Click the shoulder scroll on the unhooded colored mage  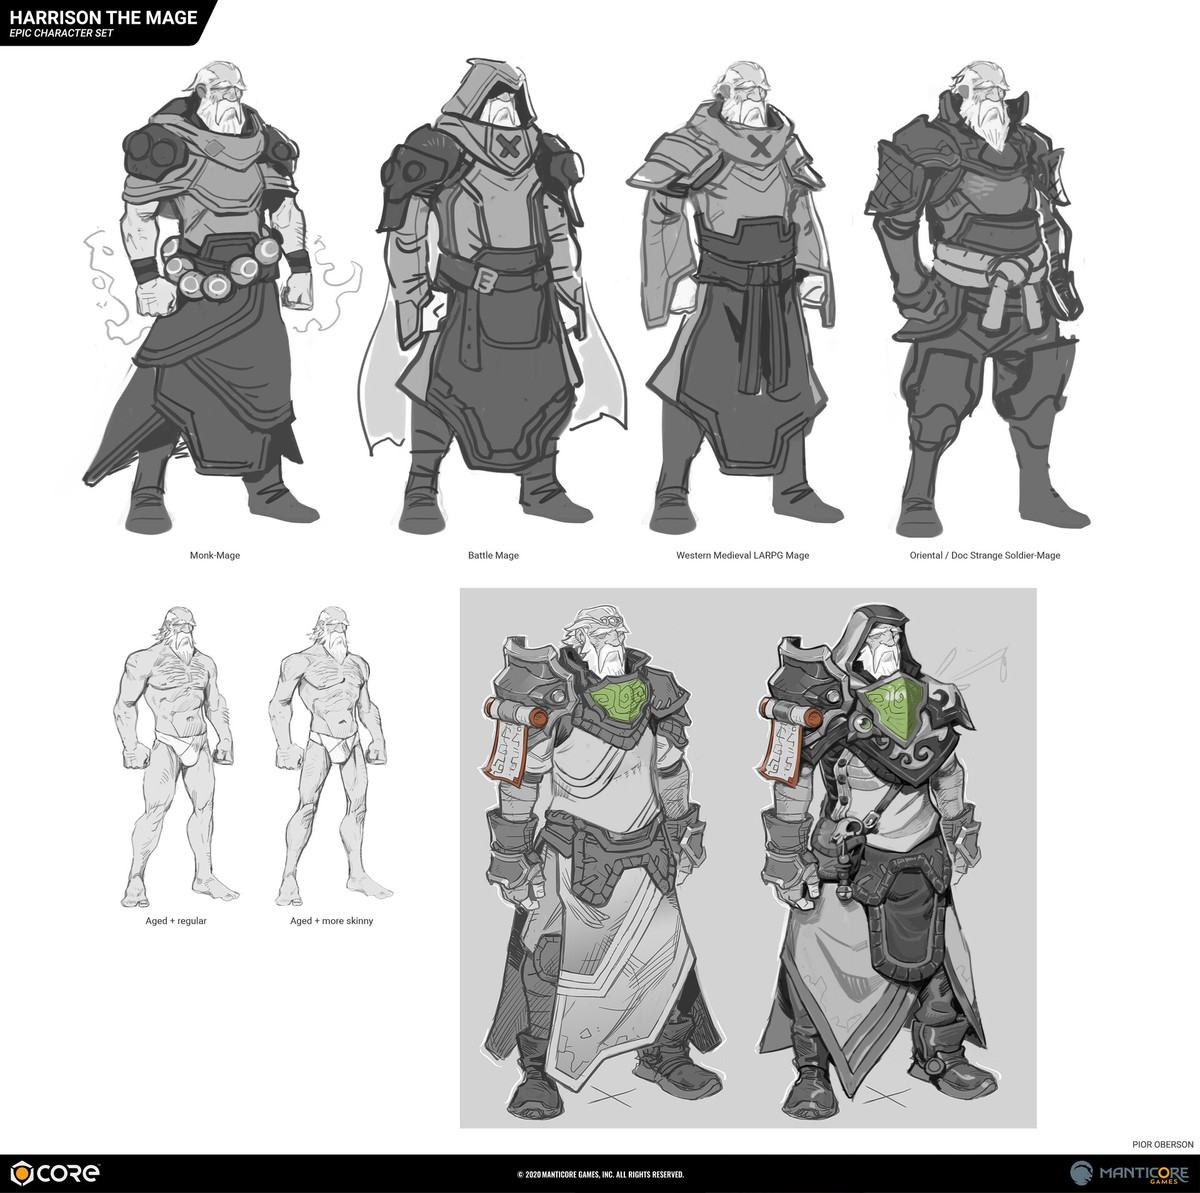[x=520, y=743]
